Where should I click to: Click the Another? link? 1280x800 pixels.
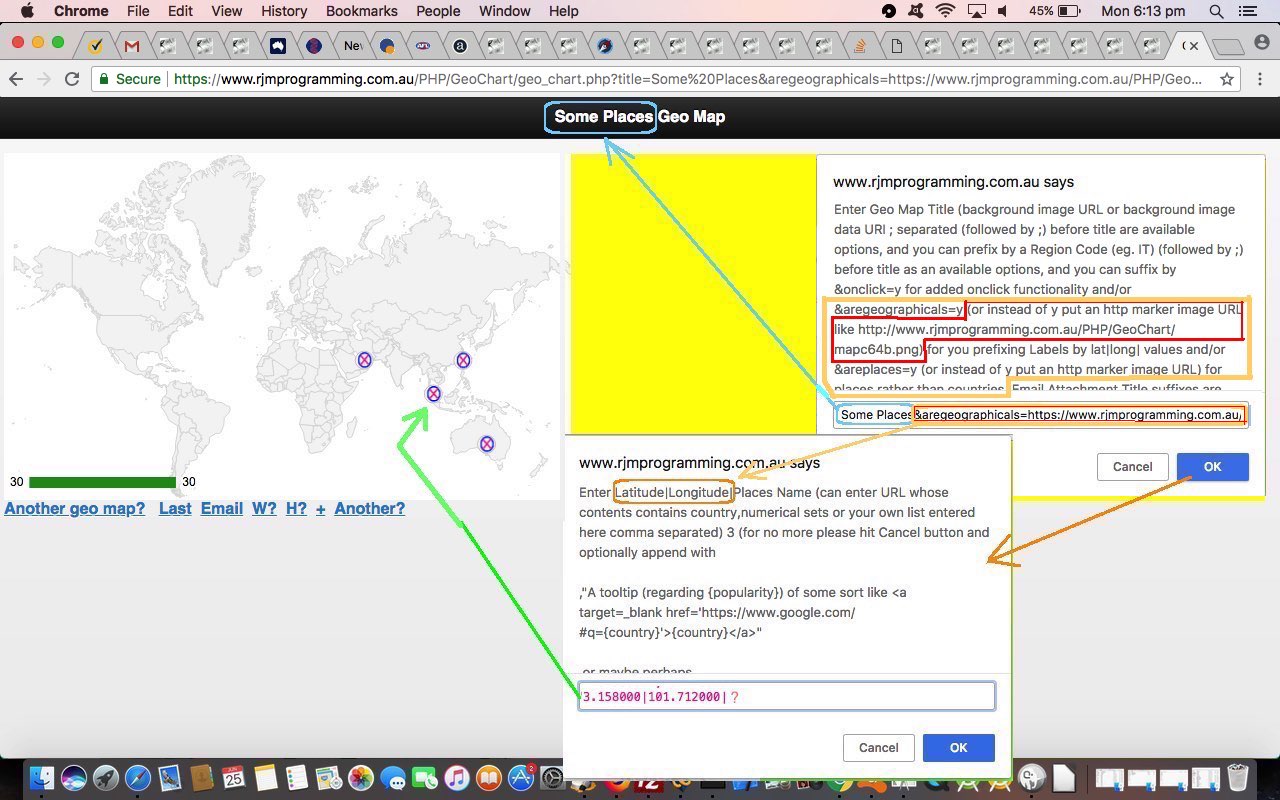pos(370,508)
